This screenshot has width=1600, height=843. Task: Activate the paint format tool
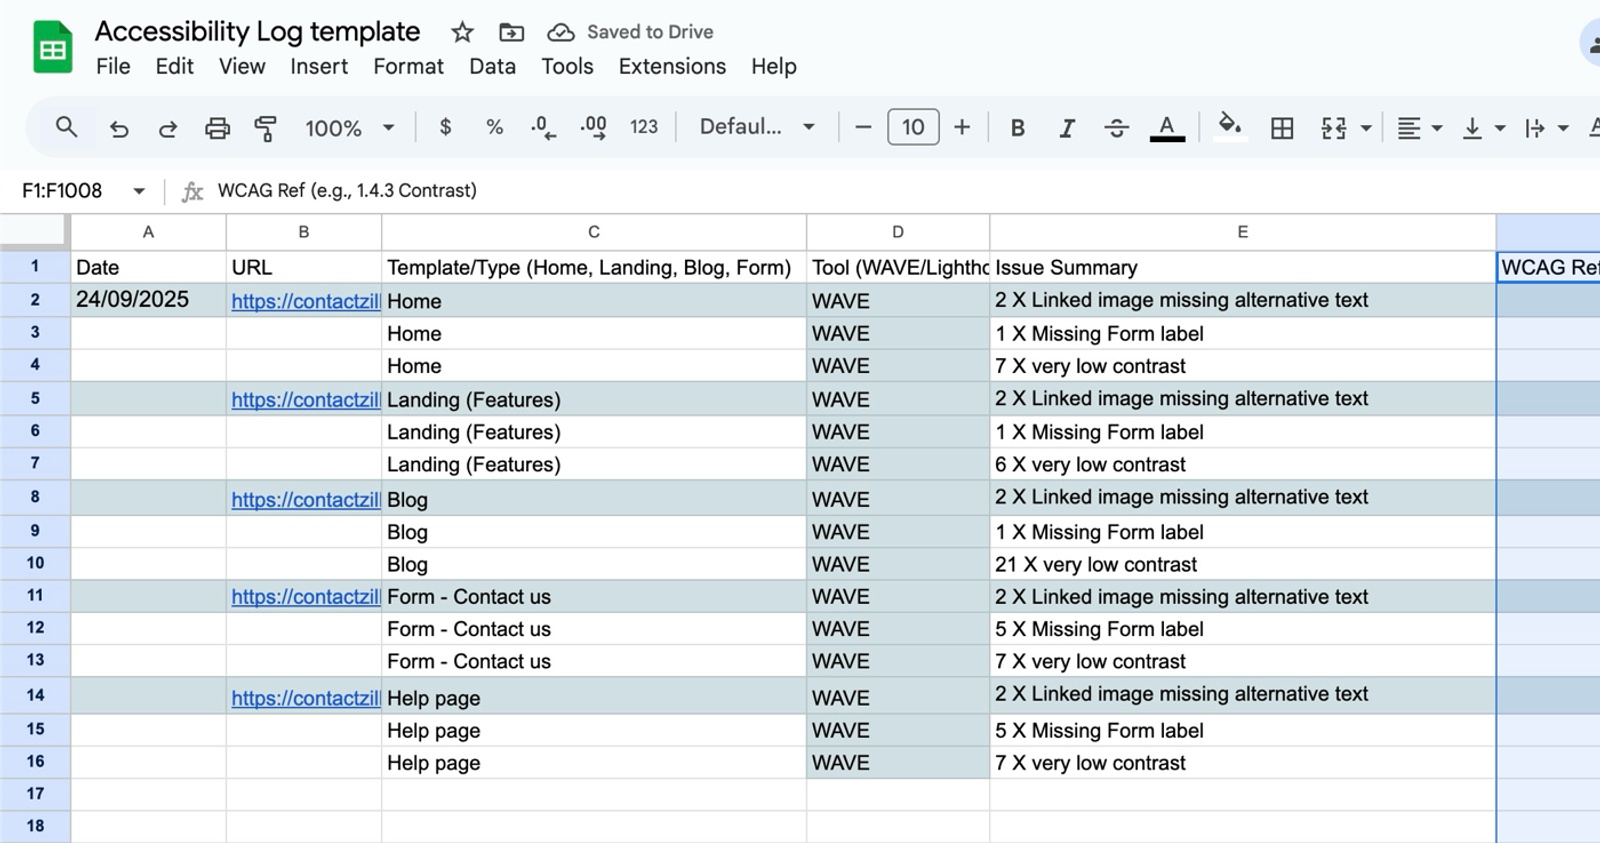click(266, 128)
